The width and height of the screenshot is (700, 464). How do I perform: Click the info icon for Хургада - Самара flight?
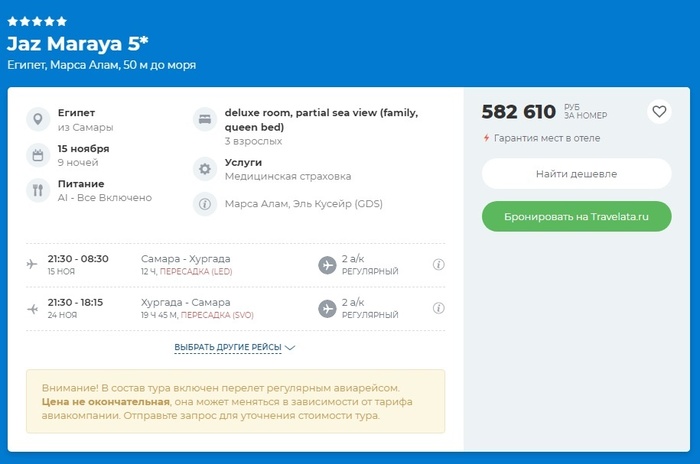pyautogui.click(x=438, y=308)
